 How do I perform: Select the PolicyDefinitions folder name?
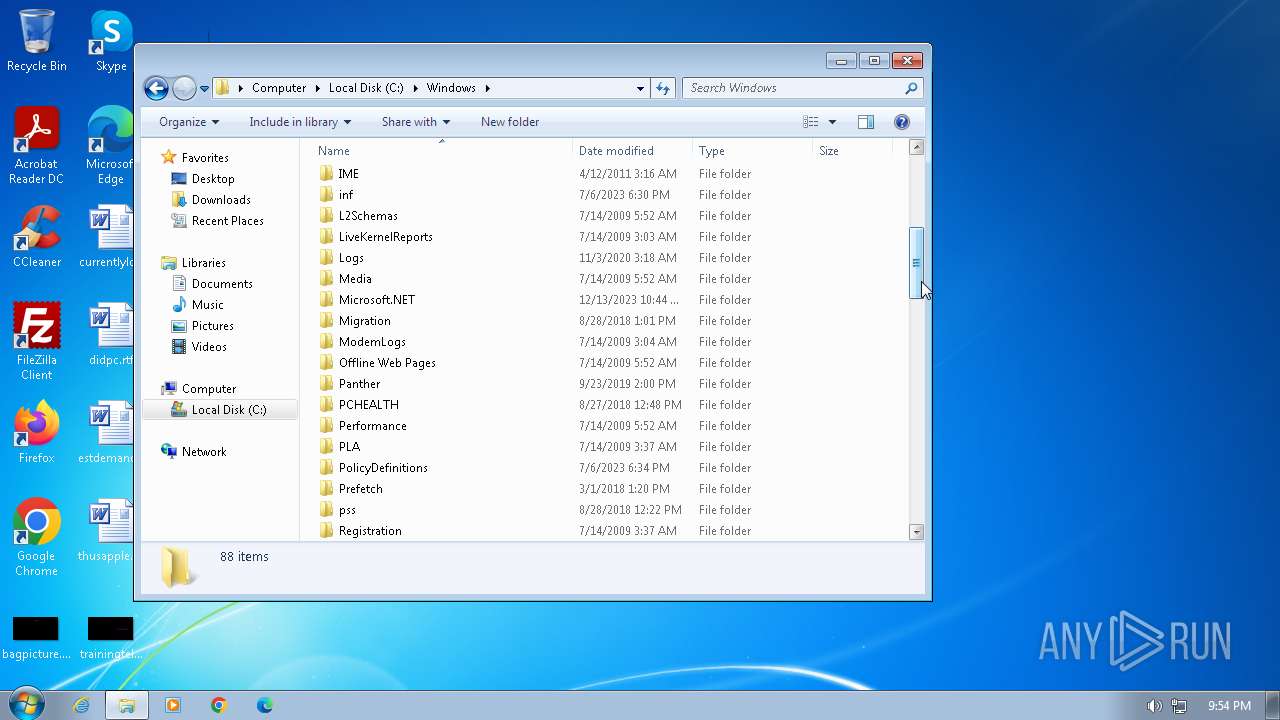[383, 468]
